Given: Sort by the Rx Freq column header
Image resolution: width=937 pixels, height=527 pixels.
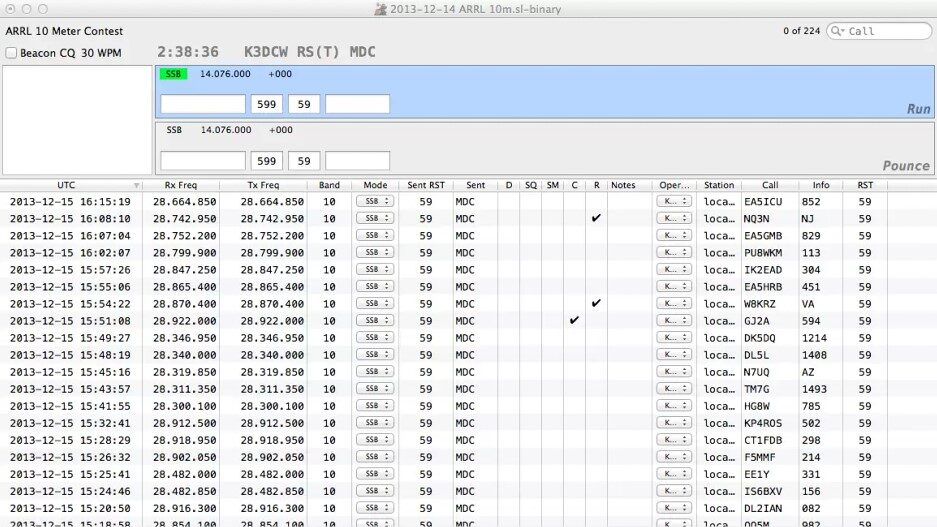Looking at the screenshot, I should (181, 185).
